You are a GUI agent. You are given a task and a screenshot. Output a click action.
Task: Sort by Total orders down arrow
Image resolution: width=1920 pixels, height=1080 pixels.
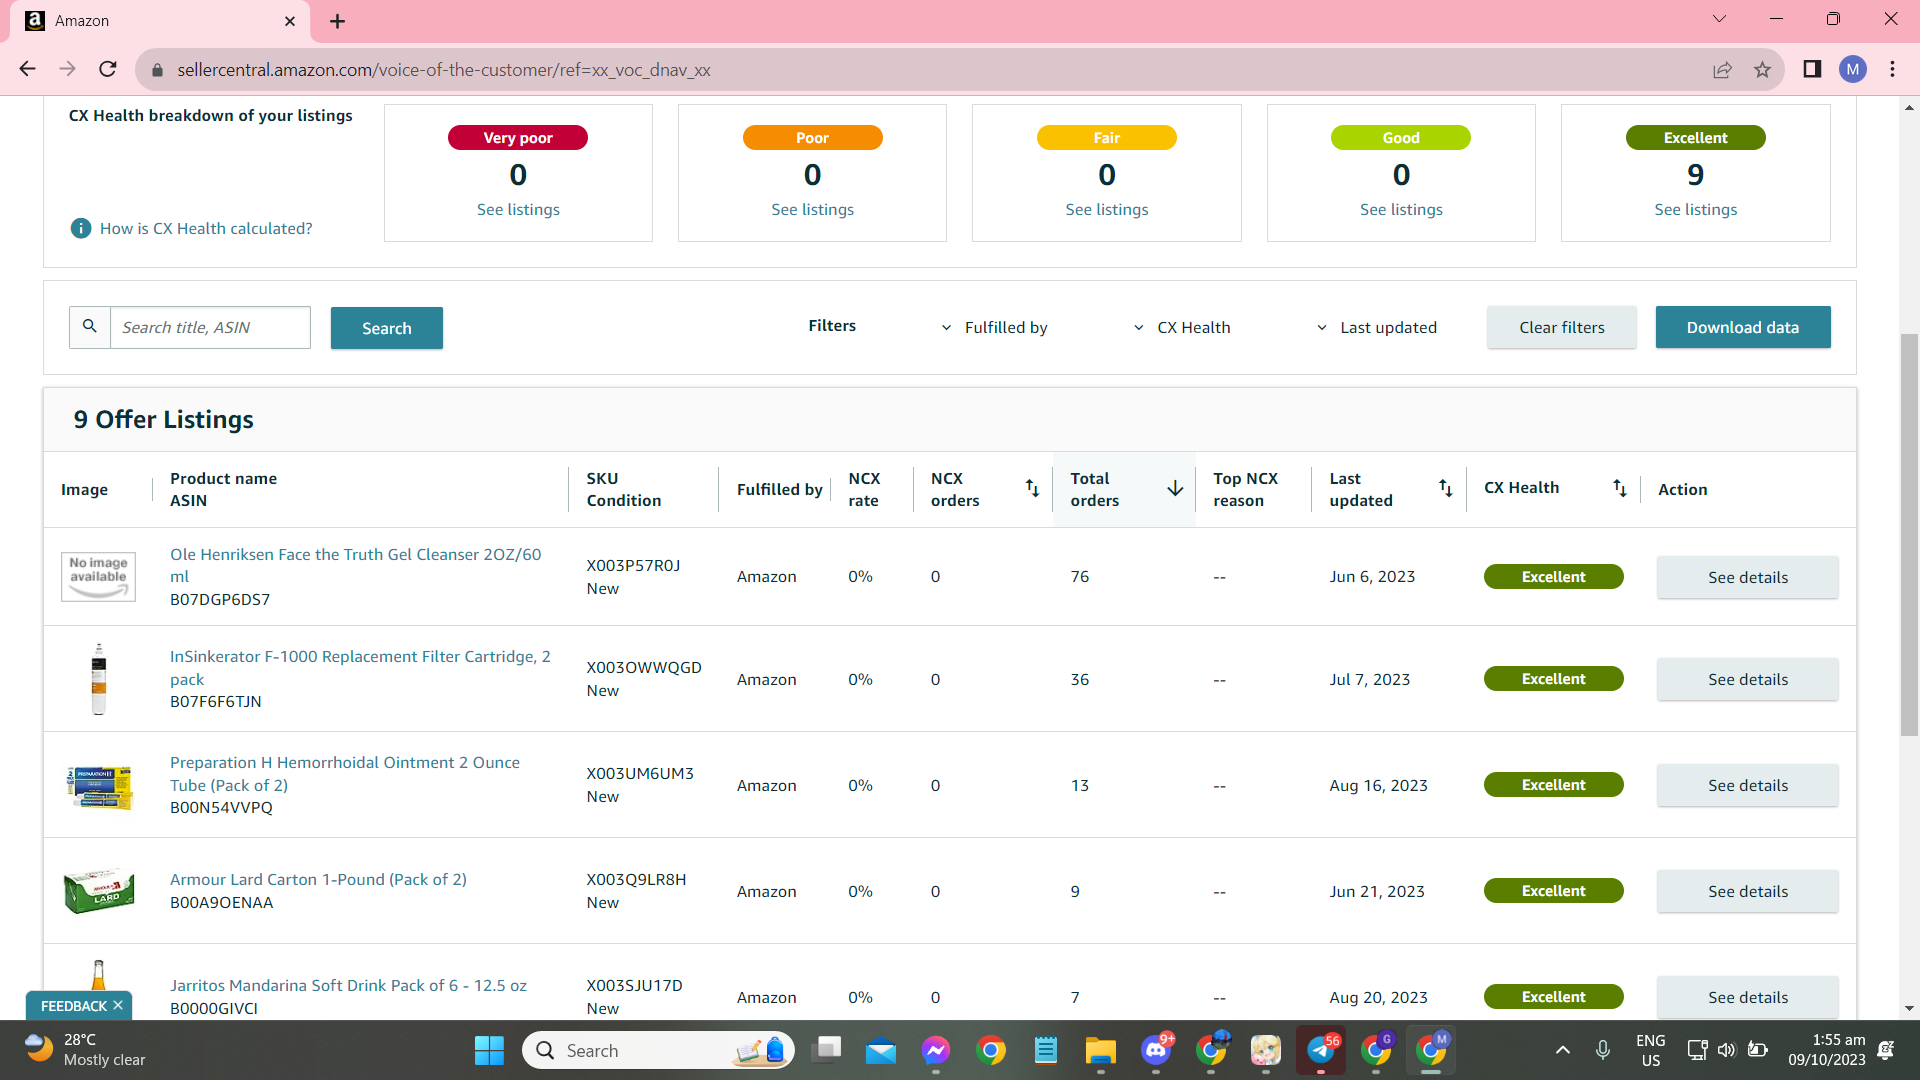(x=1175, y=488)
